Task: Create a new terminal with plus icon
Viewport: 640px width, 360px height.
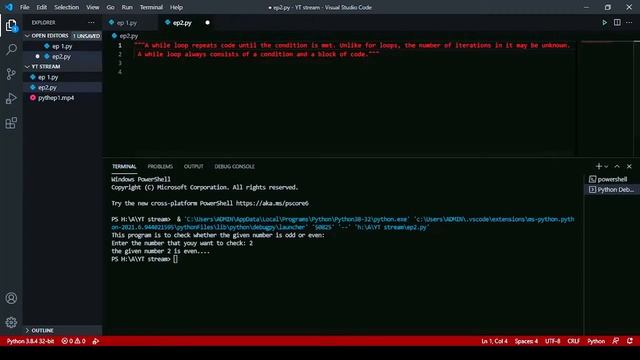Action: 598,166
